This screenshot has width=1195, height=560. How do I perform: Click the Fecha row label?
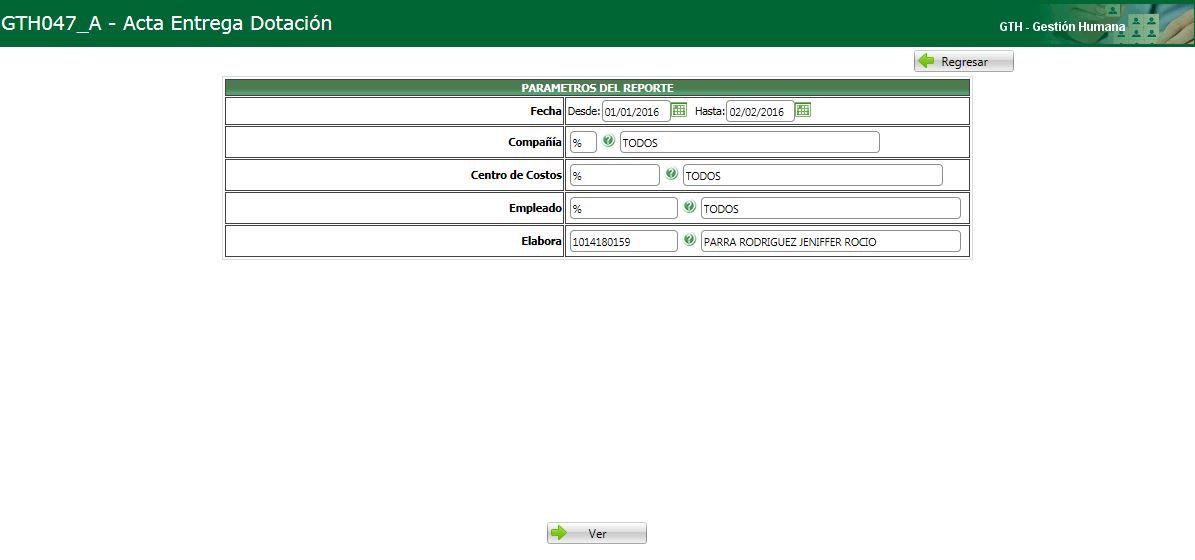pos(546,111)
